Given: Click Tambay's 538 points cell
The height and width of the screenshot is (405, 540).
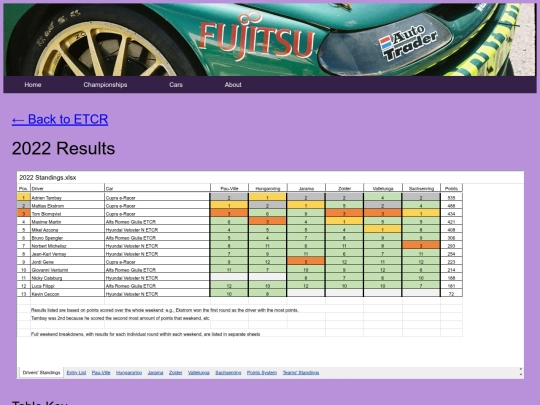Looking at the screenshot, I should point(451,198).
